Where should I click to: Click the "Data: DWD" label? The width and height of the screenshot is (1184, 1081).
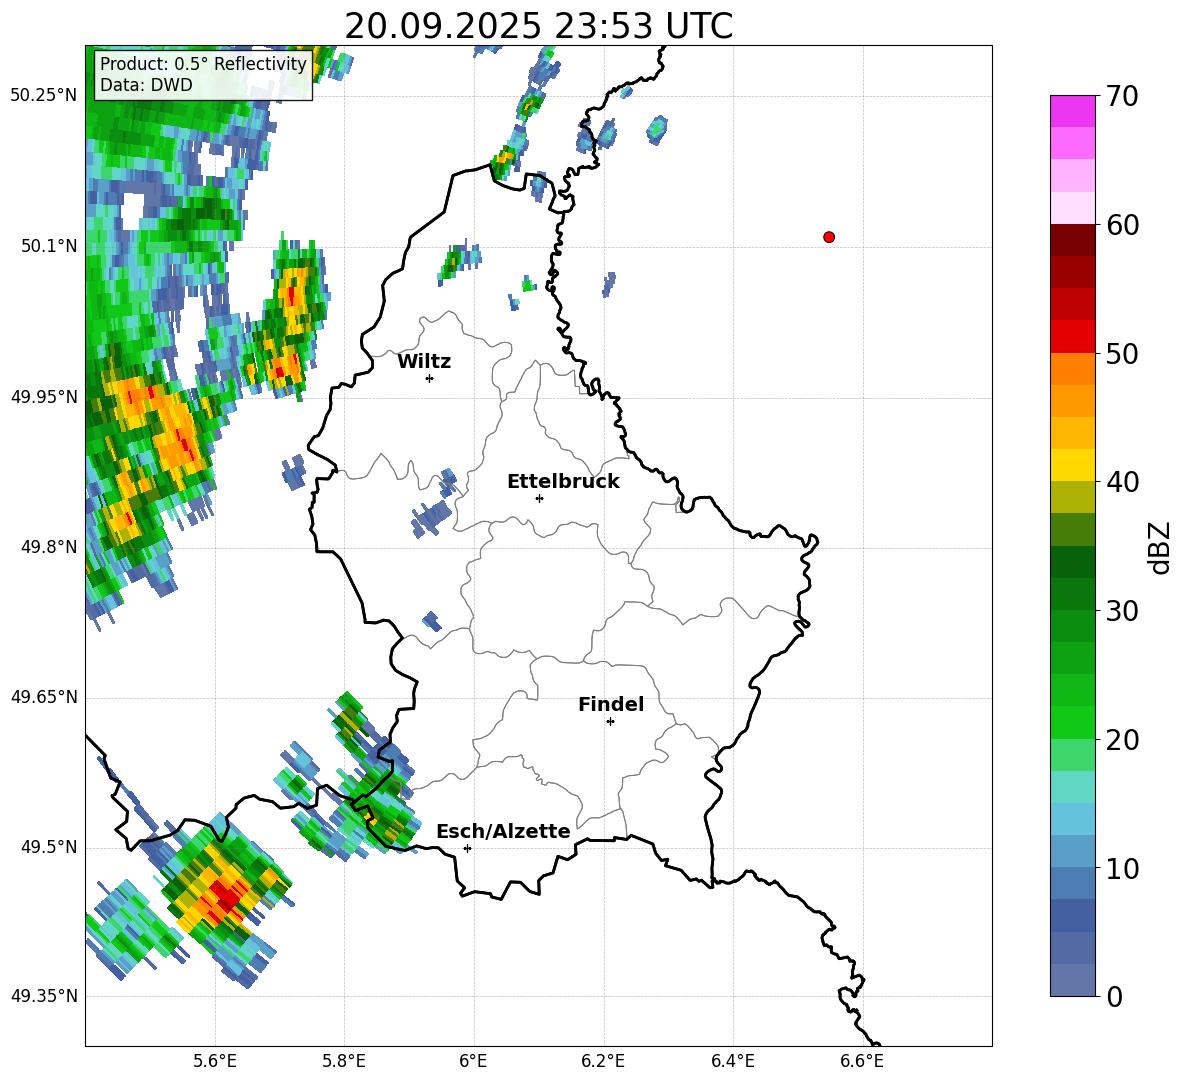(146, 85)
